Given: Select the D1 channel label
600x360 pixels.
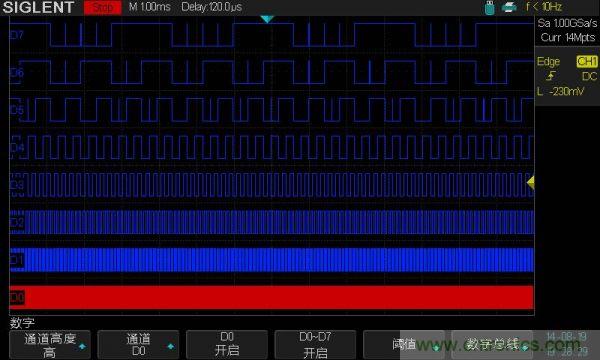Looking at the screenshot, I should pos(16,261).
